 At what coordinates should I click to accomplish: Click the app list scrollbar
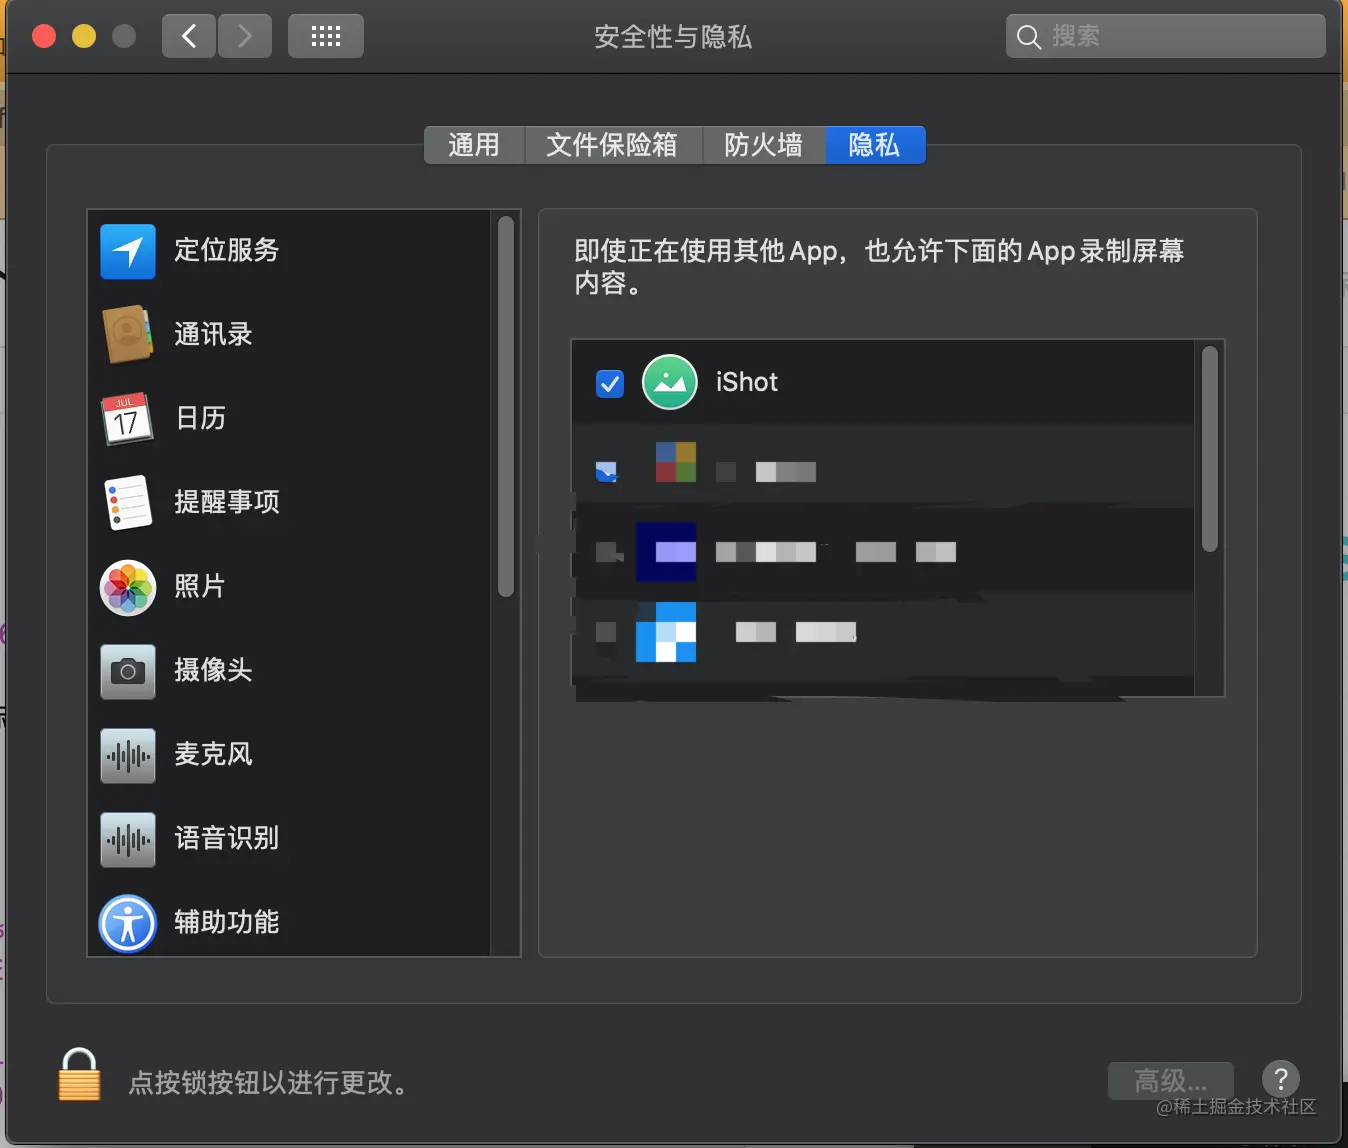pos(1210,449)
